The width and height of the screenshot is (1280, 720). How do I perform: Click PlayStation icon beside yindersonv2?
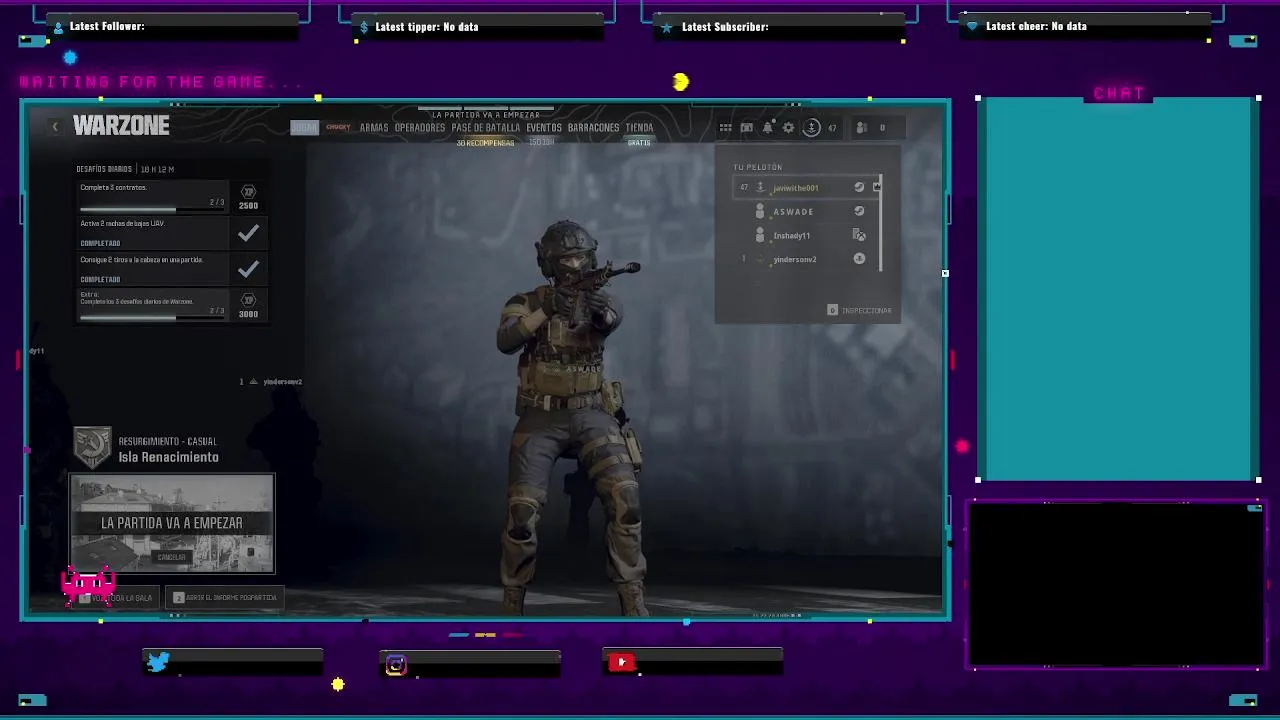(x=859, y=259)
